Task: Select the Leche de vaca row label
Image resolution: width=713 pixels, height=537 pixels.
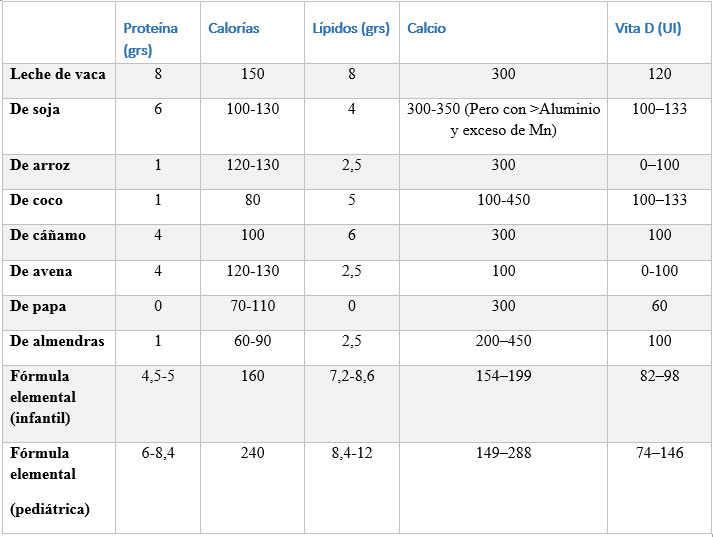Action: [x=58, y=75]
